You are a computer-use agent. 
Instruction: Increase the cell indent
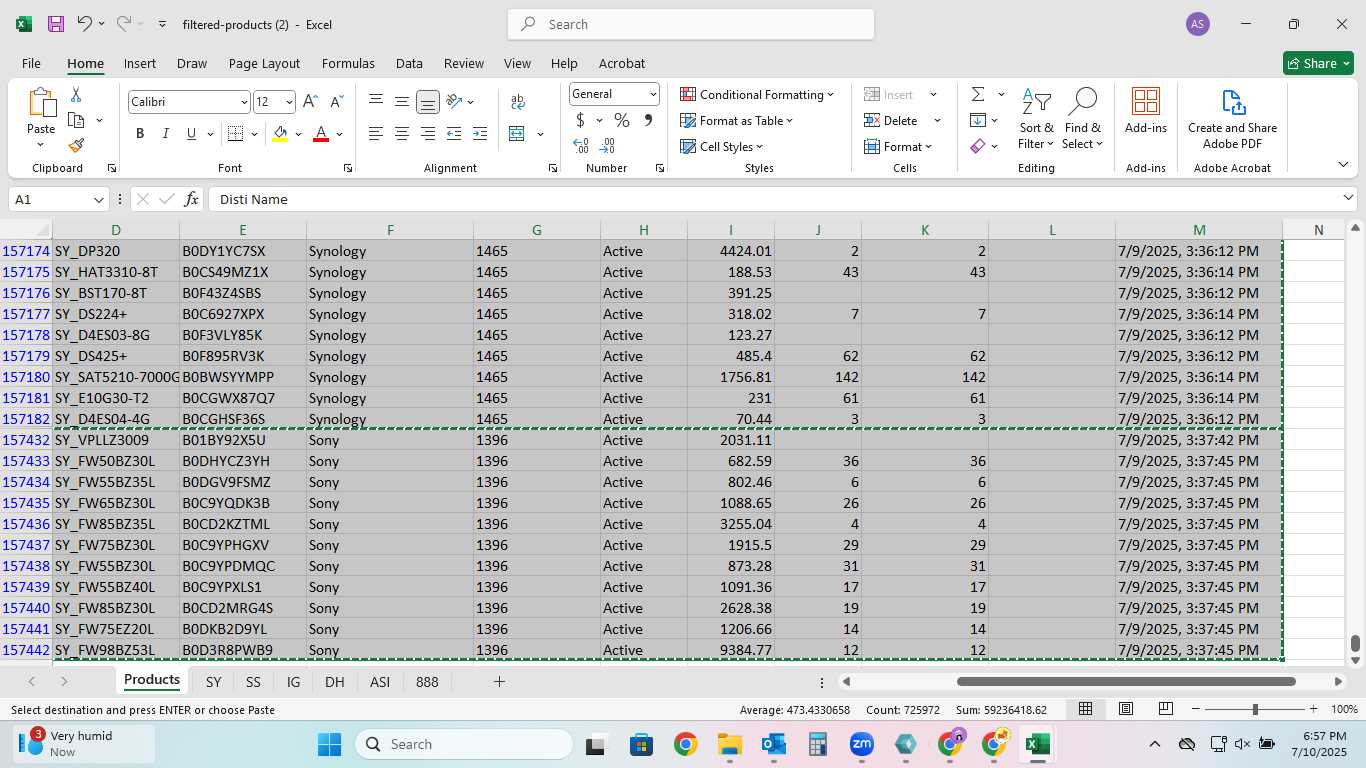(480, 134)
